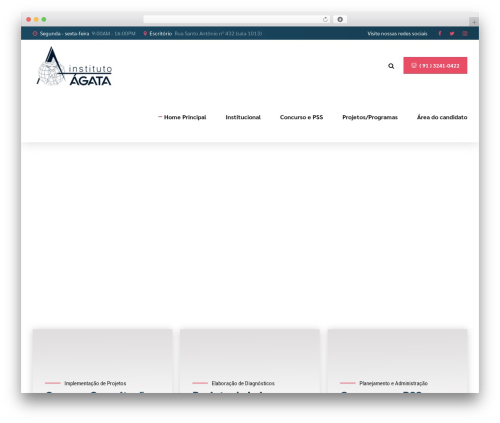Click the location pin icon beside Escritório
The width and height of the screenshot is (500, 423).
145,34
